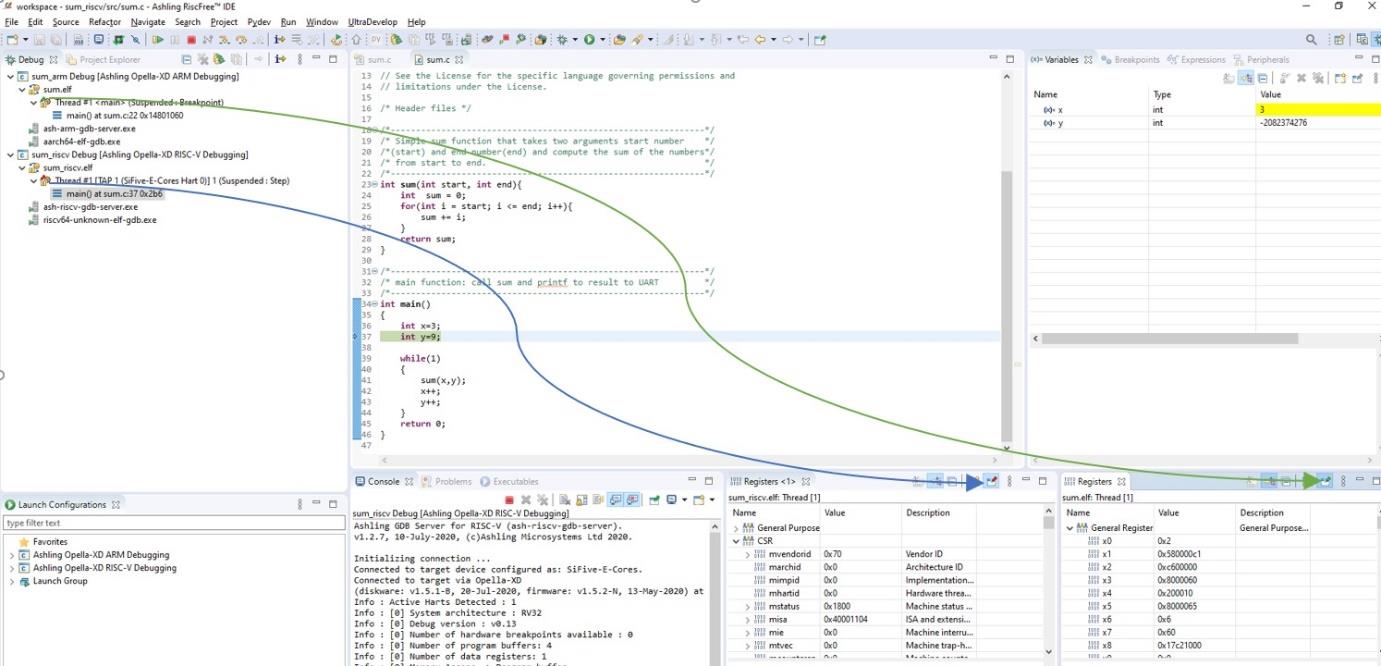
Task: Click the red Terminate toolbar icon
Action: [x=191, y=40]
